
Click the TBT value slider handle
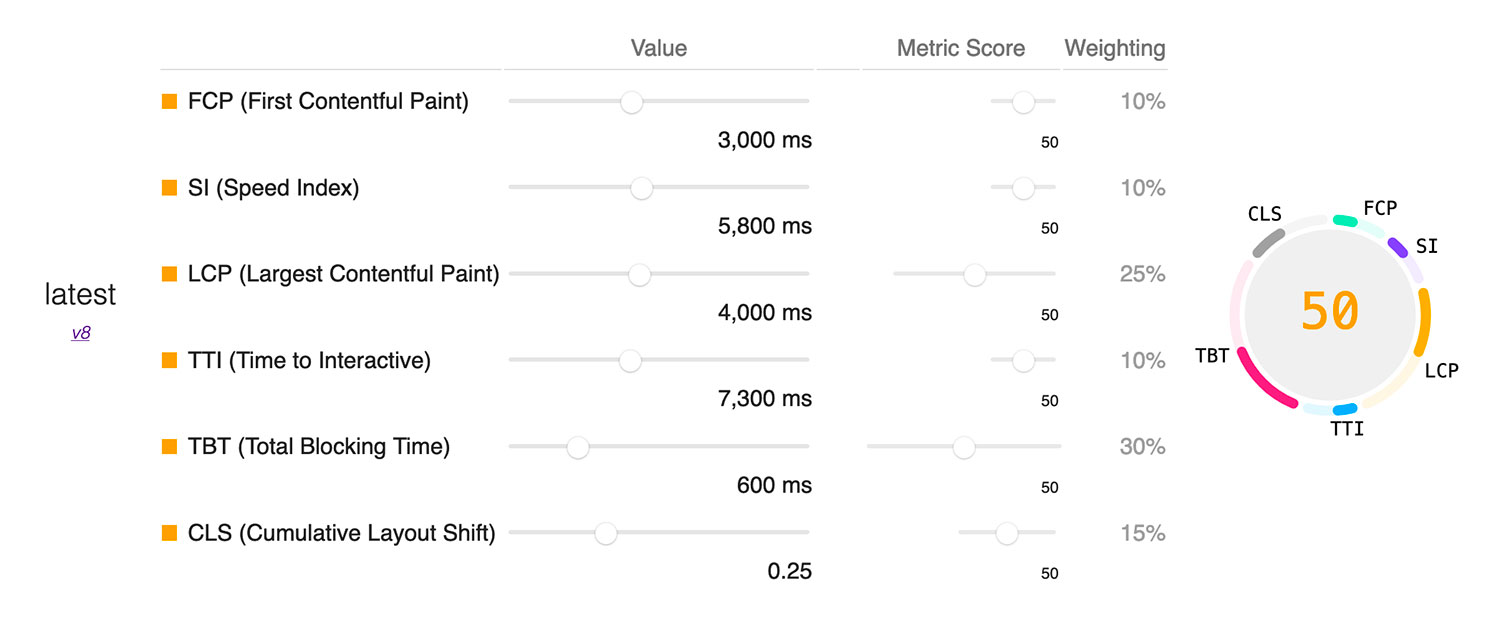[x=577, y=446]
